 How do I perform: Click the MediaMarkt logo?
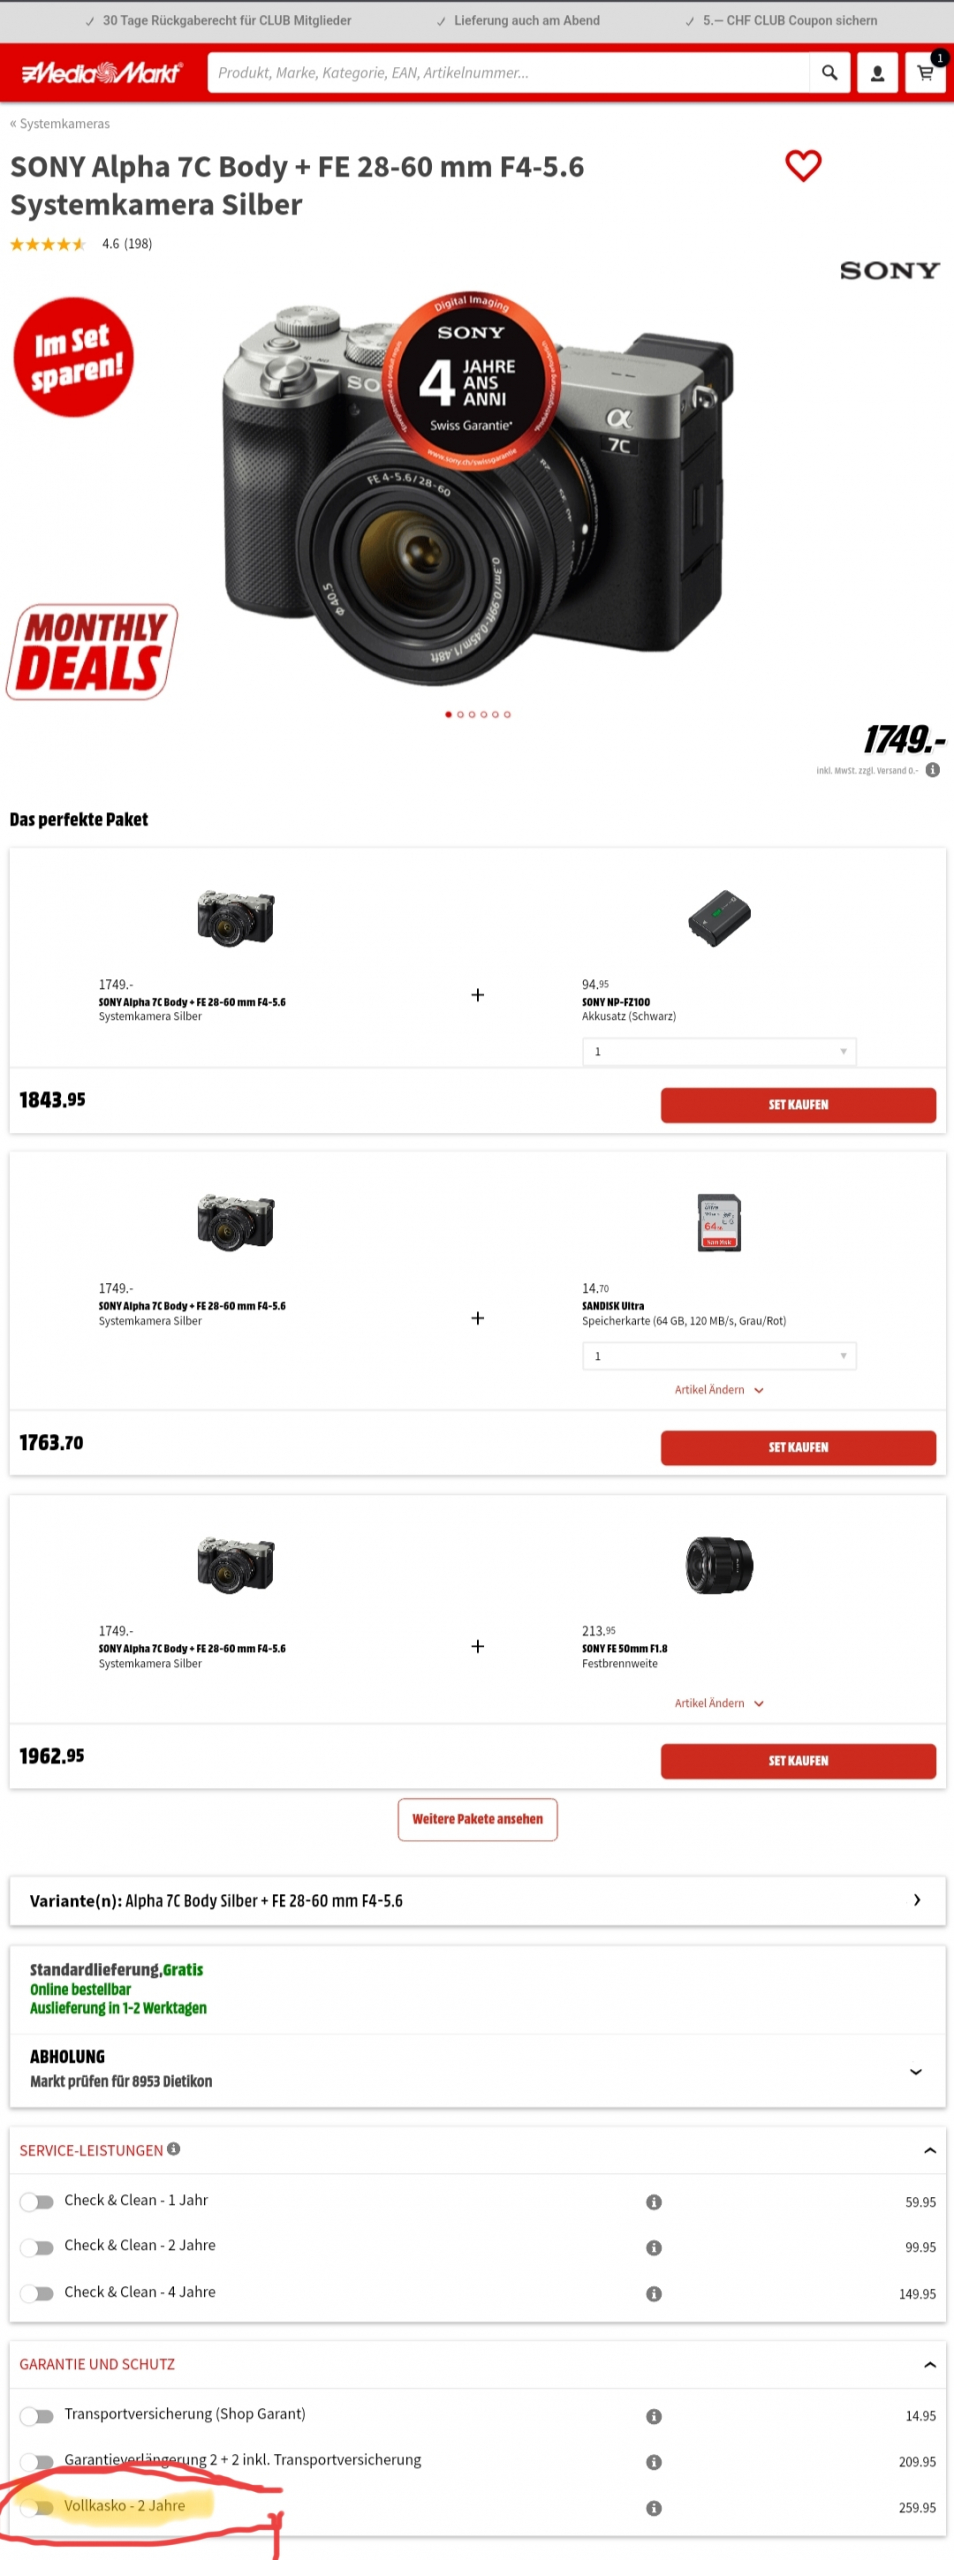(x=101, y=73)
